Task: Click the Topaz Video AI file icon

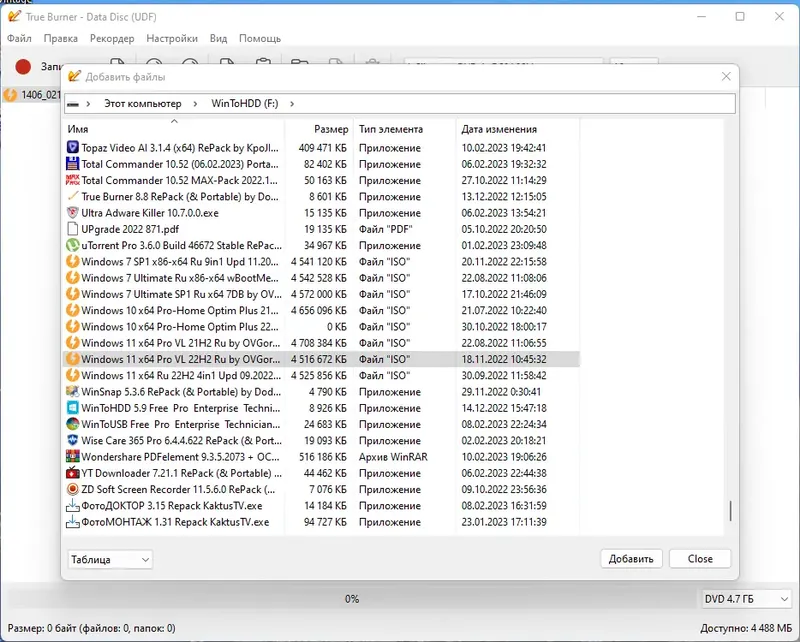Action: 73,148
